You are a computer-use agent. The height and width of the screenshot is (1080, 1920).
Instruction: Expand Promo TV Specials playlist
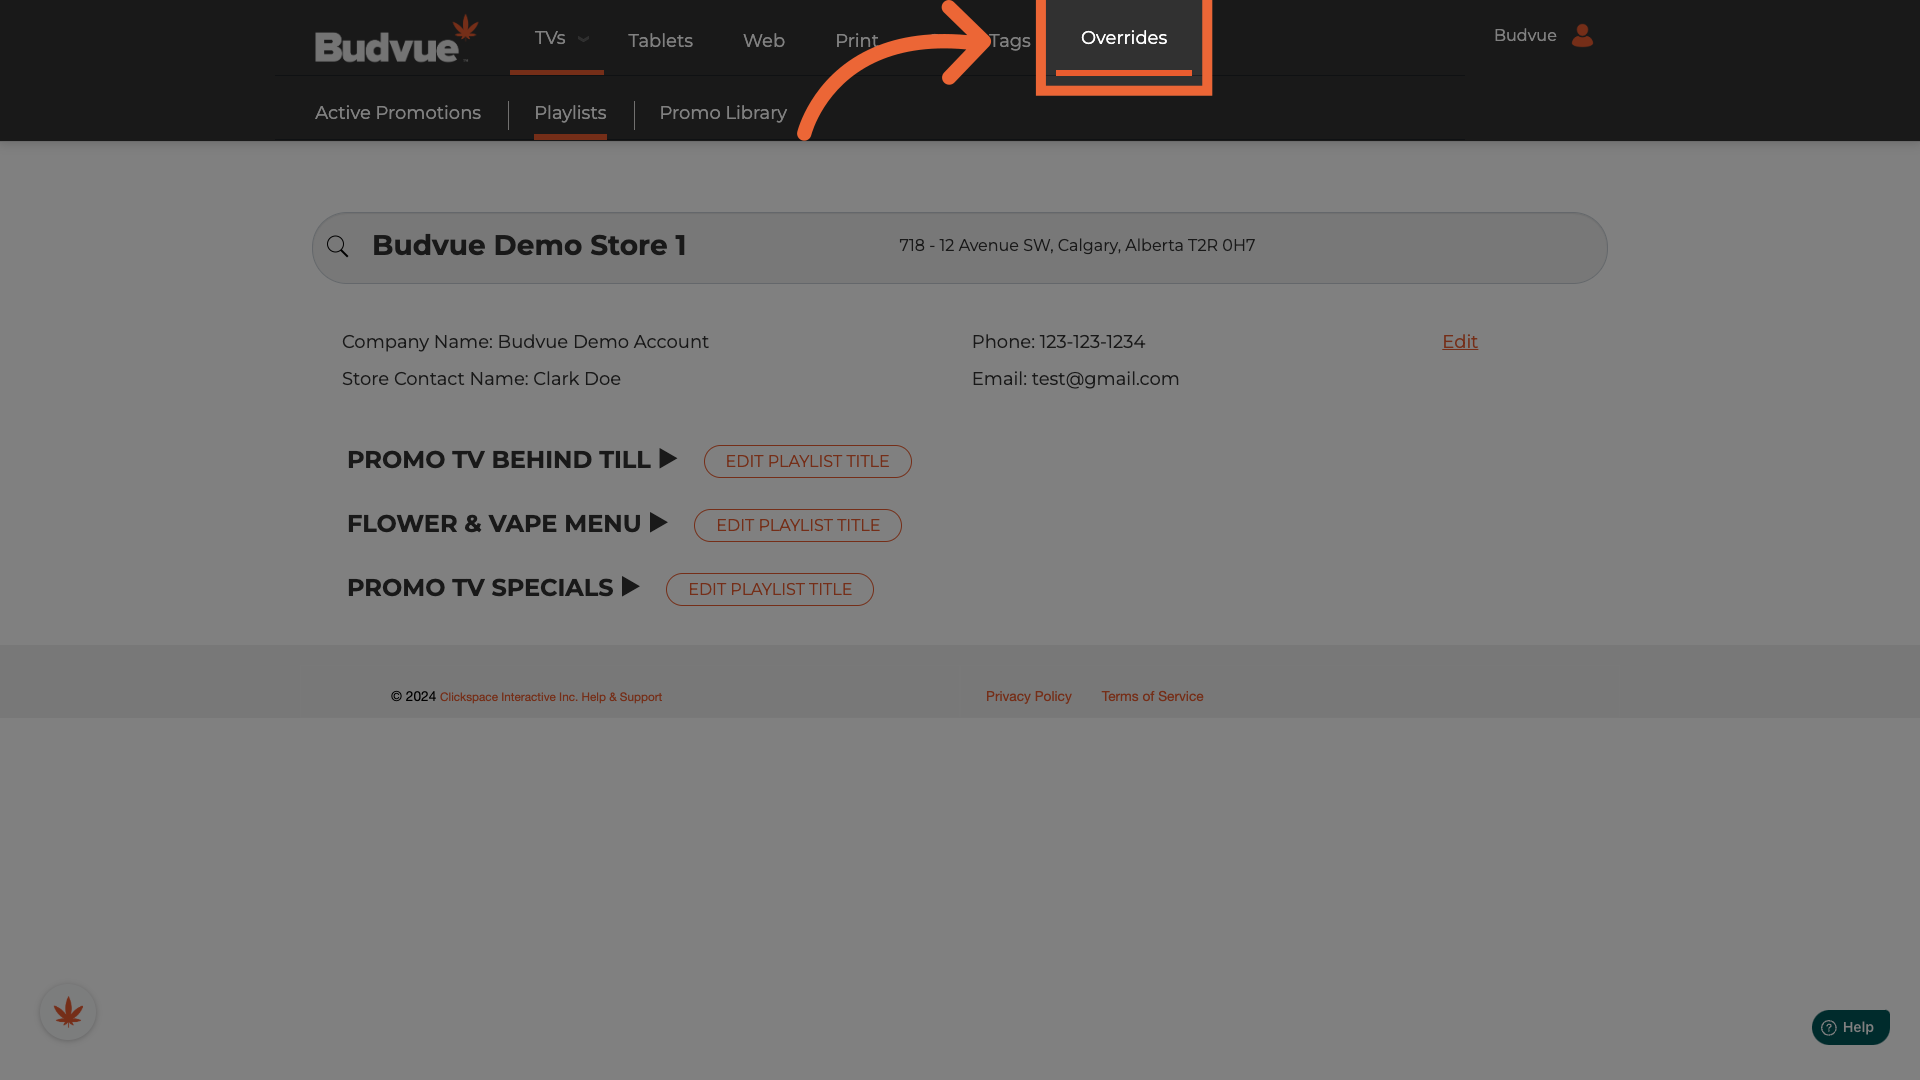(x=630, y=587)
